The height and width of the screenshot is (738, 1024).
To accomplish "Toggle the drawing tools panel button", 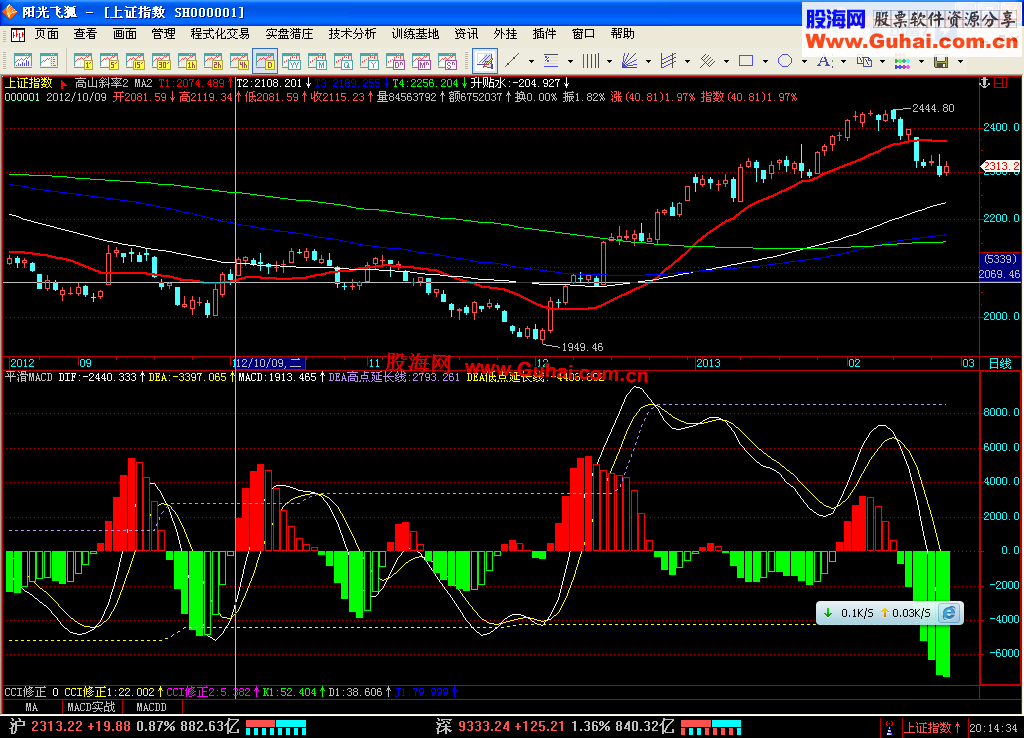I will point(485,61).
